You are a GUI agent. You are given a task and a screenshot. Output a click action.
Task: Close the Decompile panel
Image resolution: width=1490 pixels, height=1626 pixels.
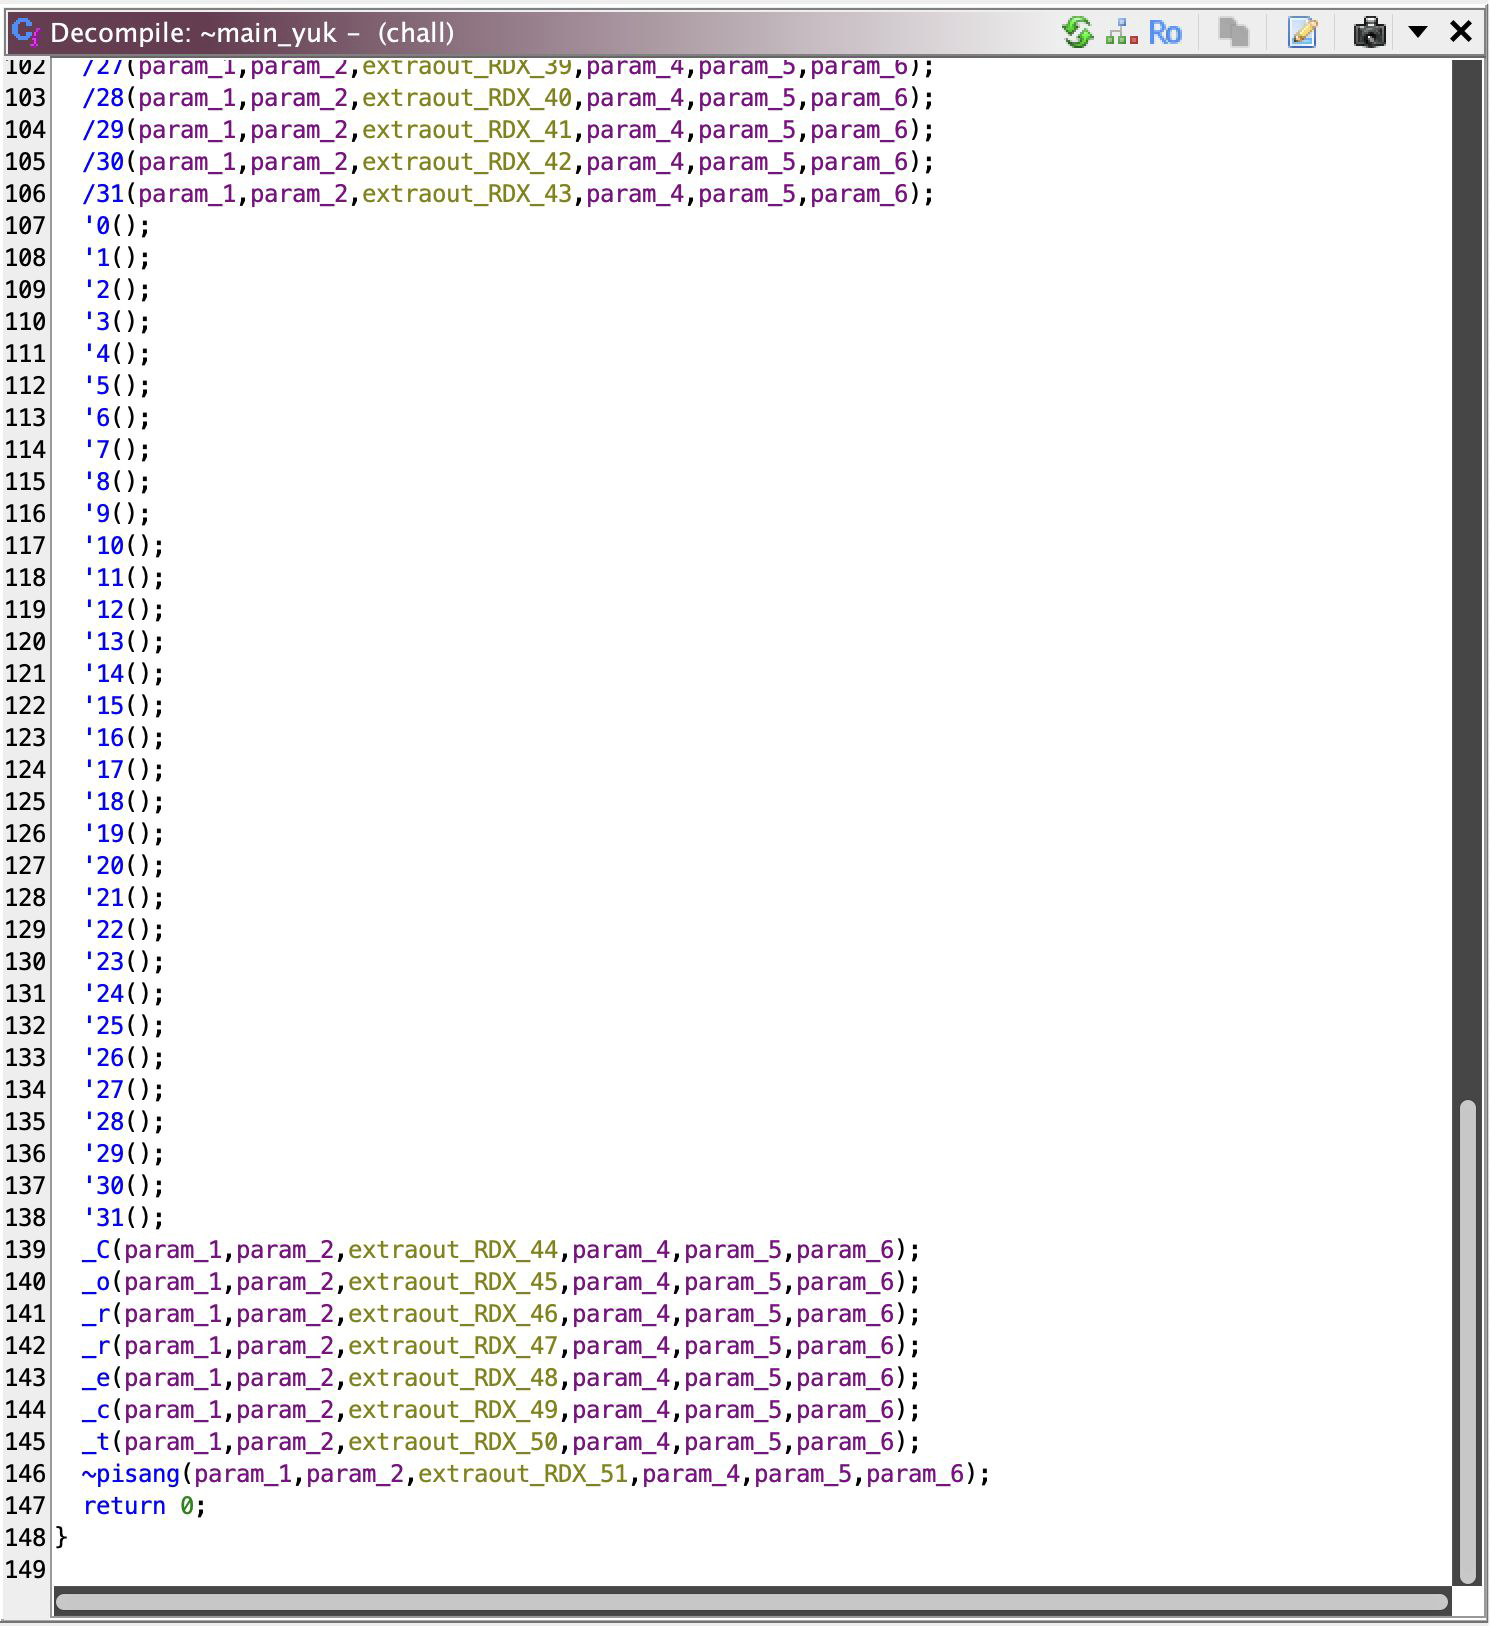1460,32
